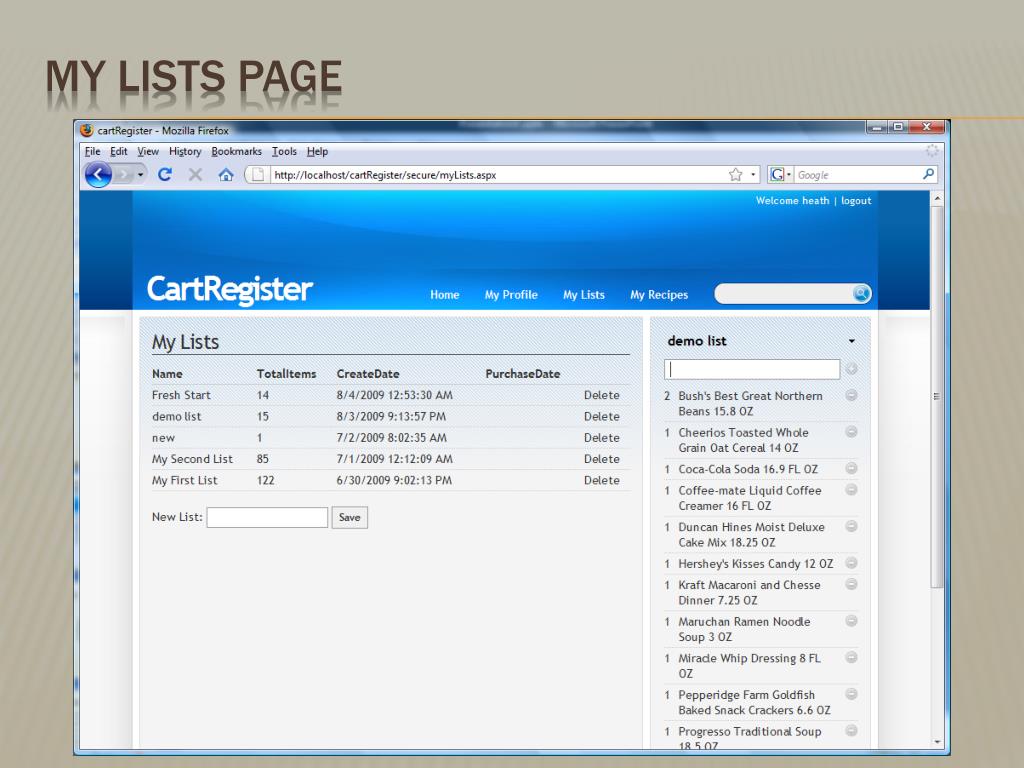
Task: Click the TotalItems column header
Action: pyautogui.click(x=286, y=374)
